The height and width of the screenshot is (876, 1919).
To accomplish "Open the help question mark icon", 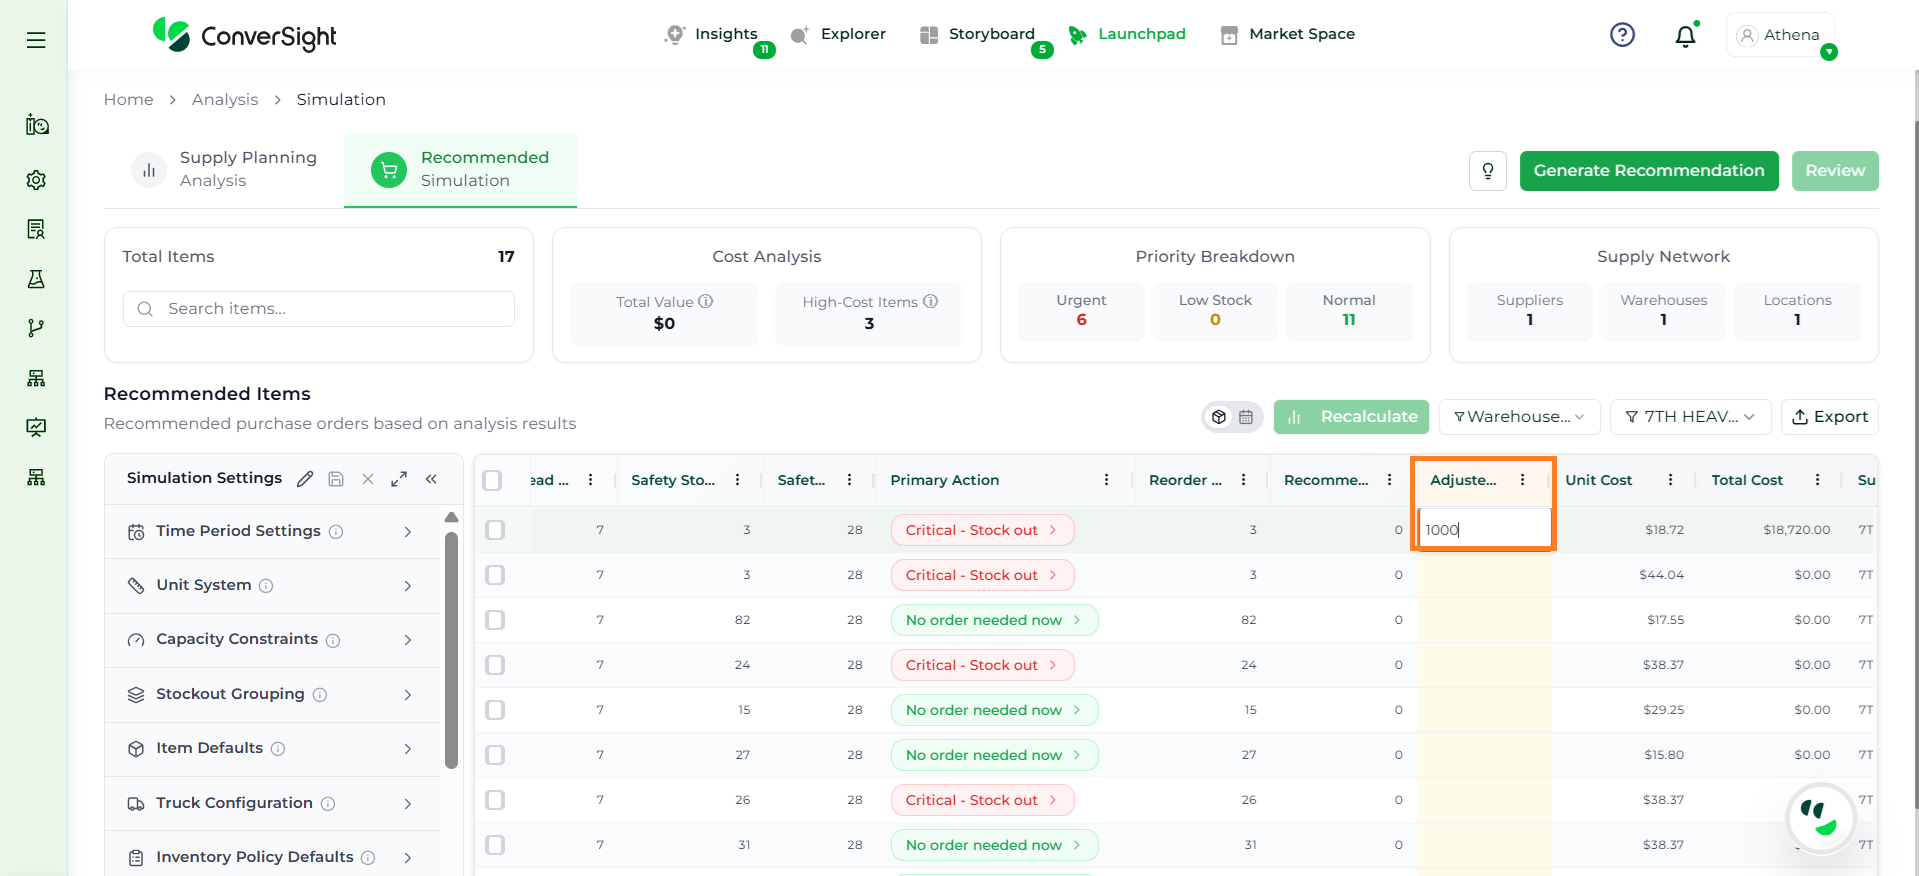I will click(1622, 35).
